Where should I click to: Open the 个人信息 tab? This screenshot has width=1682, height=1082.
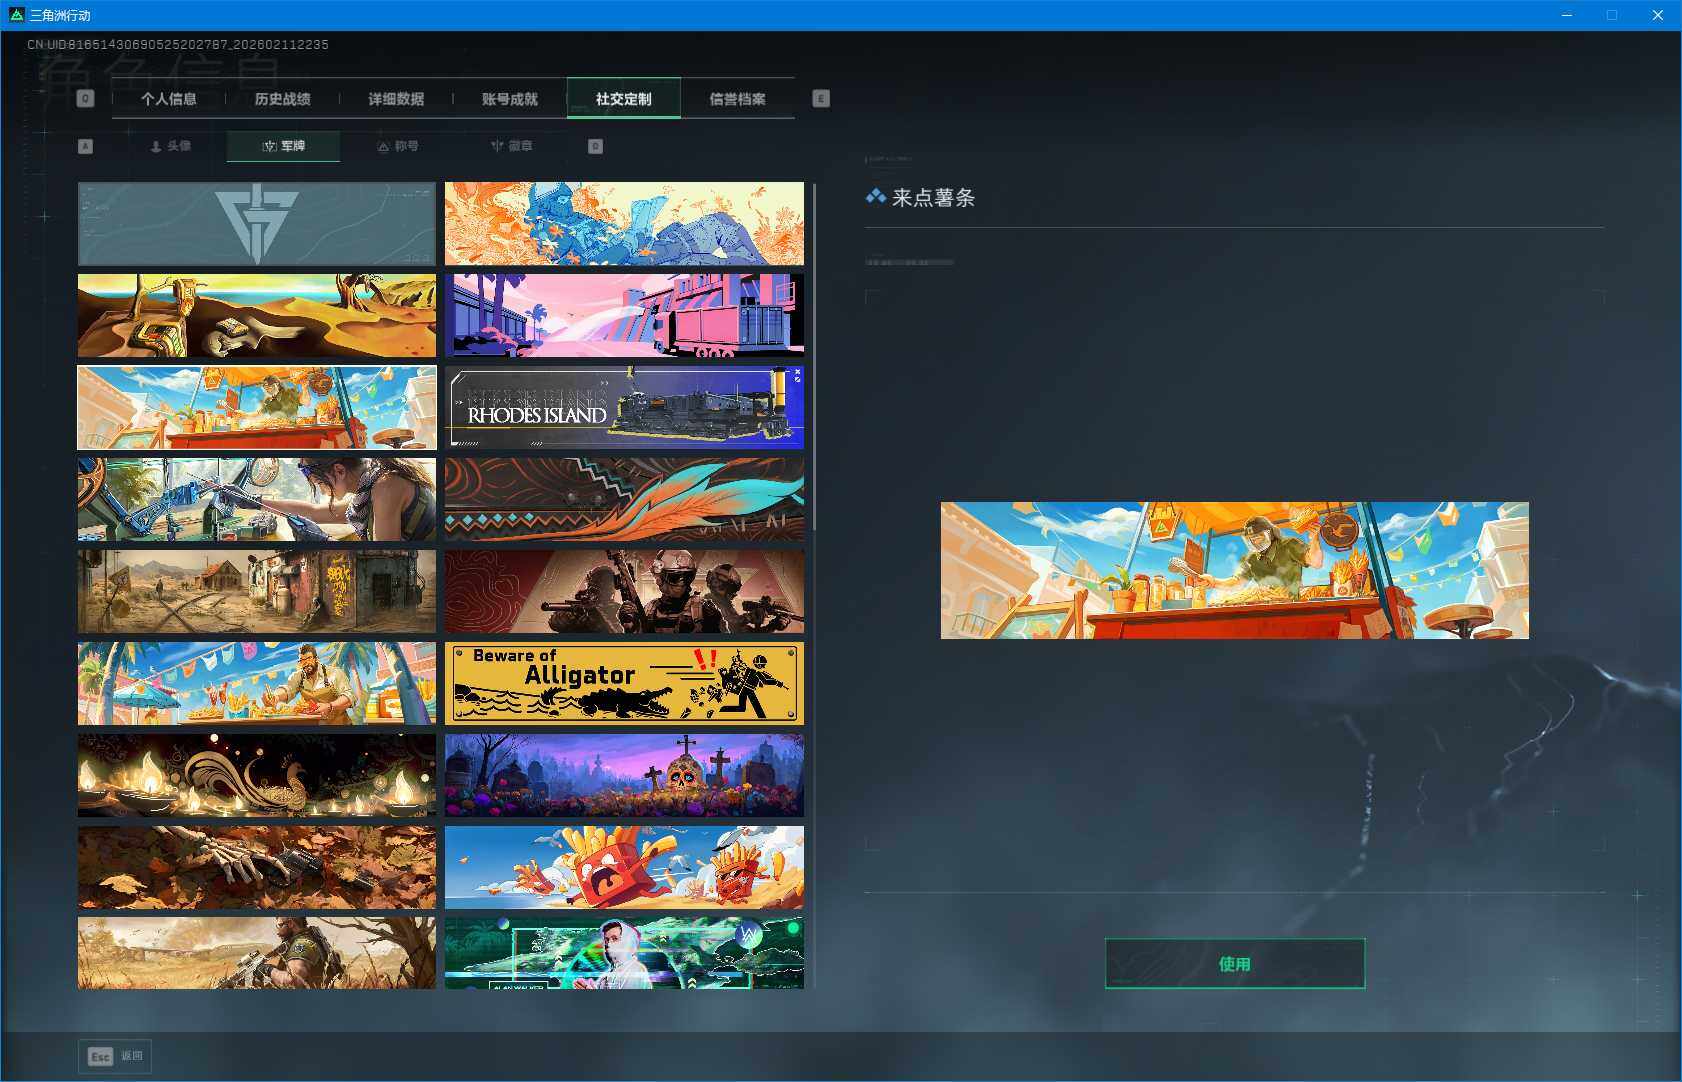tap(169, 99)
